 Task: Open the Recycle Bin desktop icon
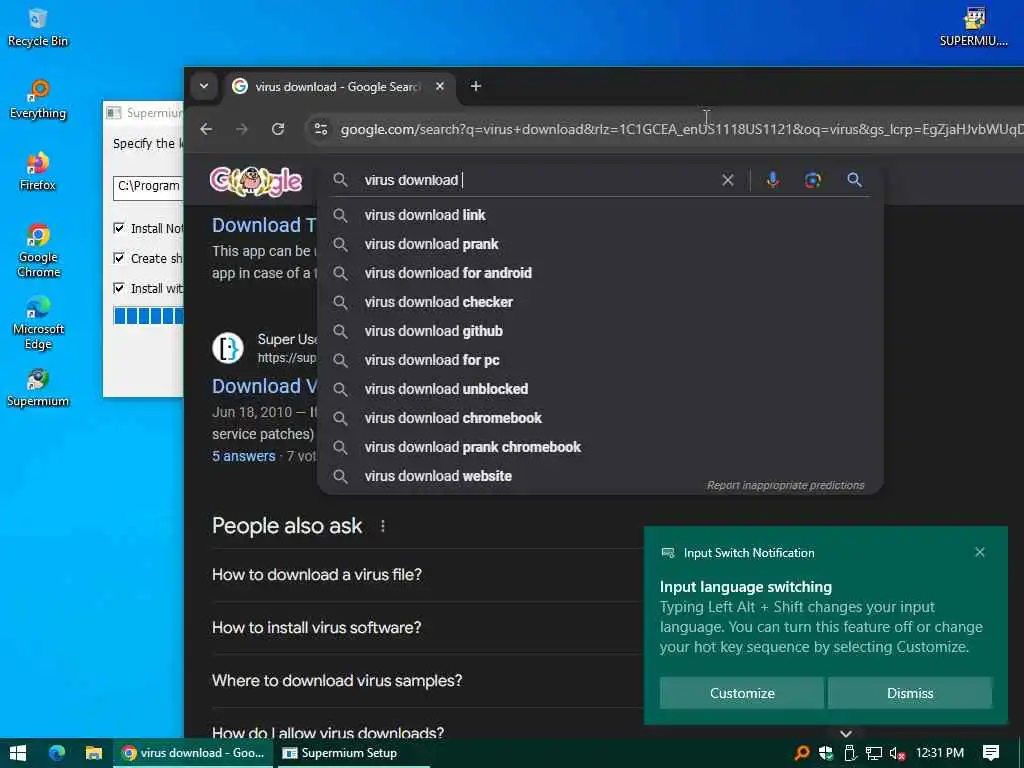[x=38, y=27]
